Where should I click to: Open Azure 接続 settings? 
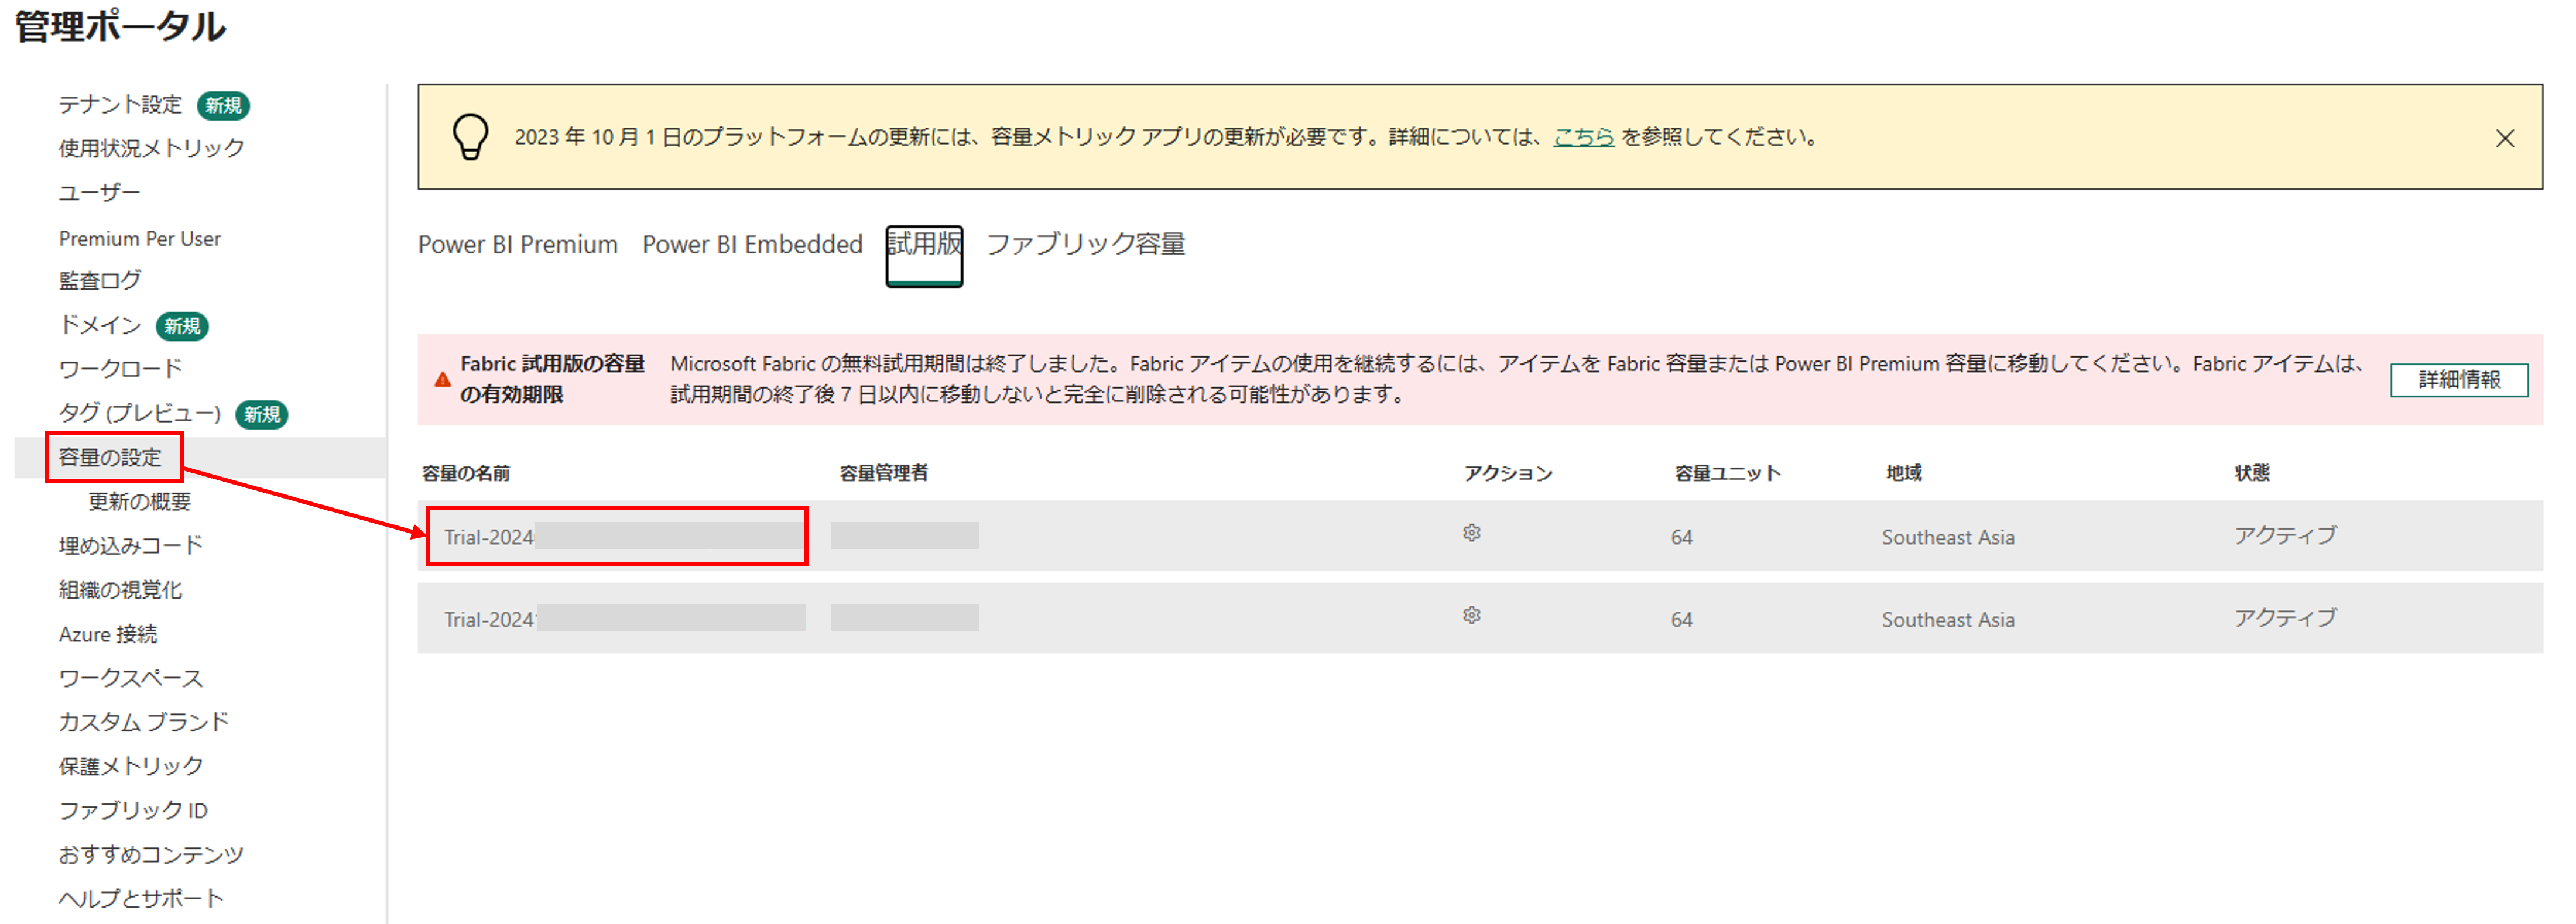tap(107, 633)
